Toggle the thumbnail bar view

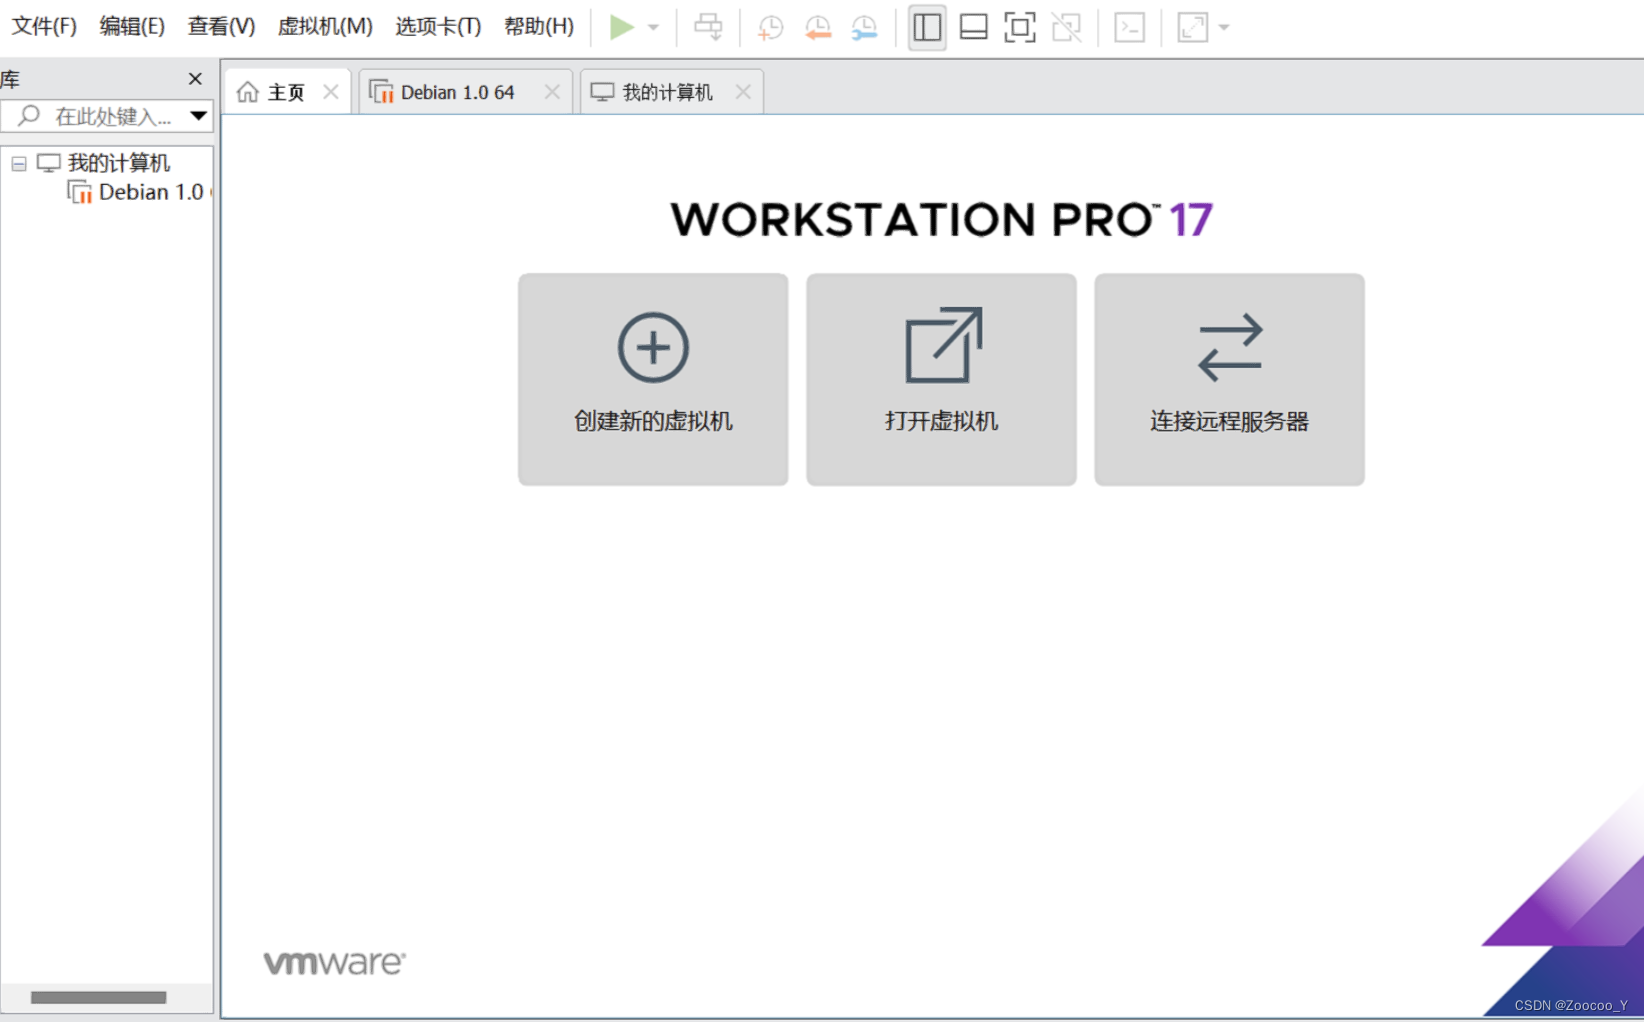[973, 27]
